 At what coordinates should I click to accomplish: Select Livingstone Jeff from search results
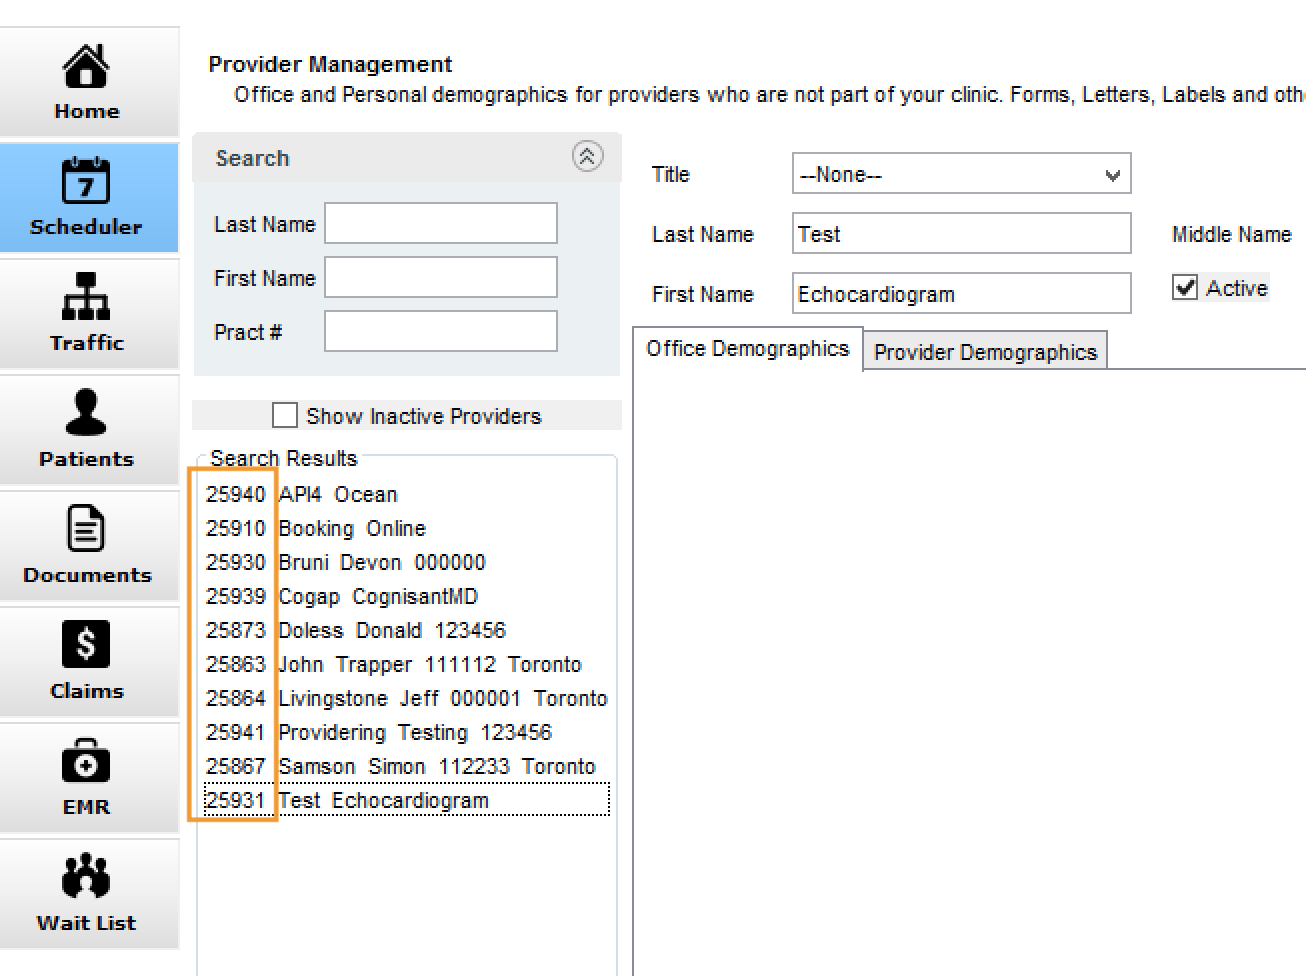point(441,699)
